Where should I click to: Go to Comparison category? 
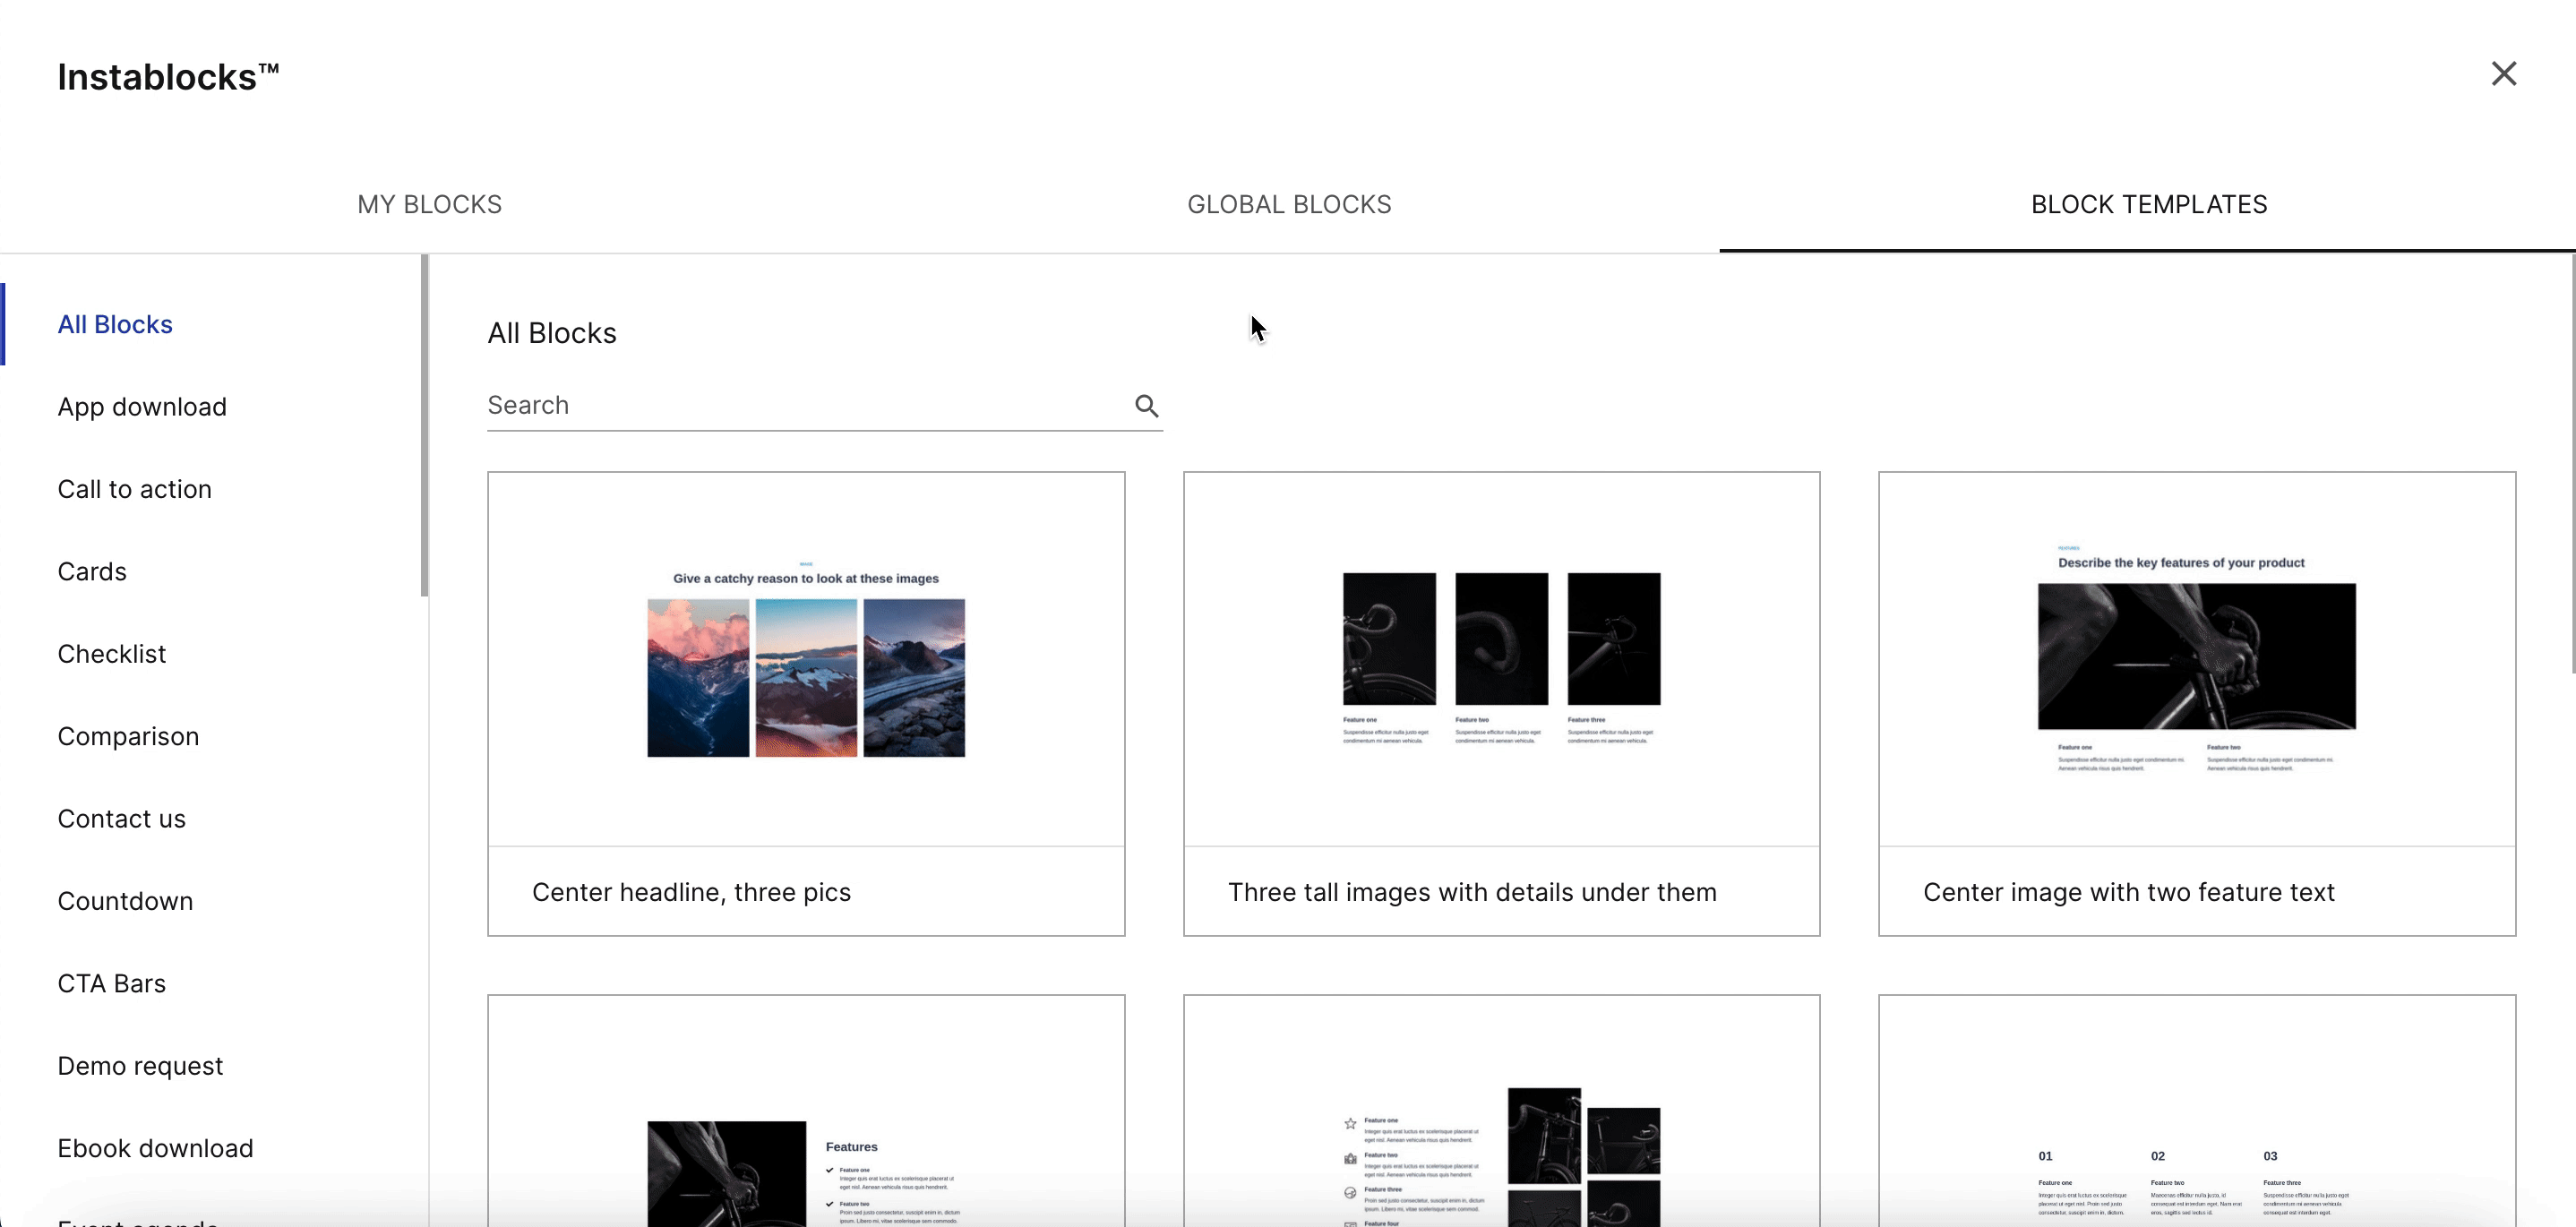tap(128, 736)
